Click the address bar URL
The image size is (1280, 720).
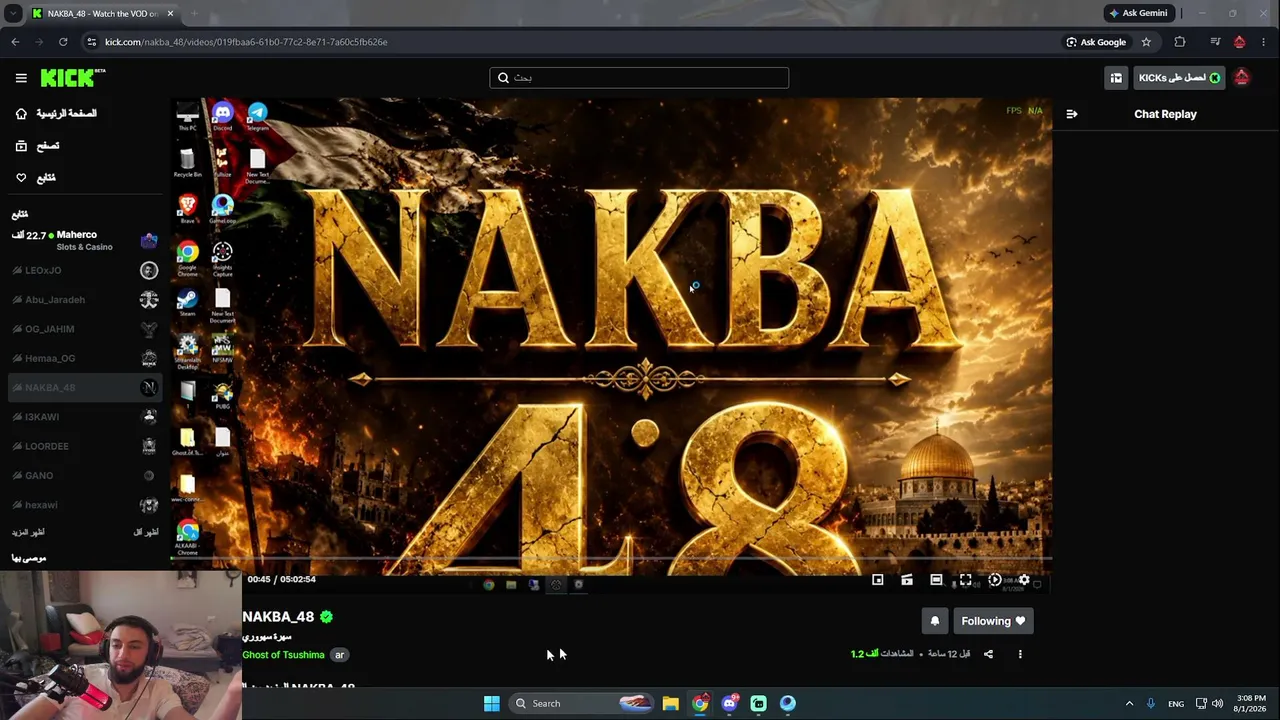pyautogui.click(x=246, y=42)
